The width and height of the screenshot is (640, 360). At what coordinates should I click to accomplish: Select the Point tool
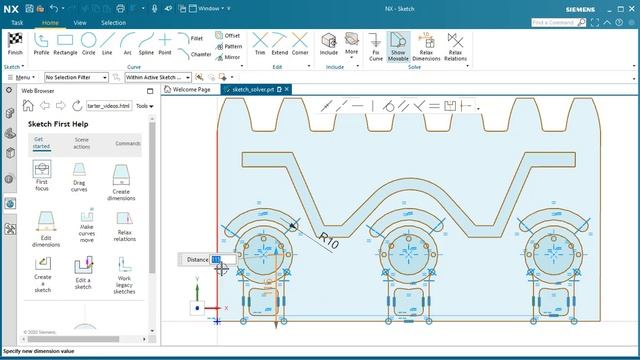[165, 44]
